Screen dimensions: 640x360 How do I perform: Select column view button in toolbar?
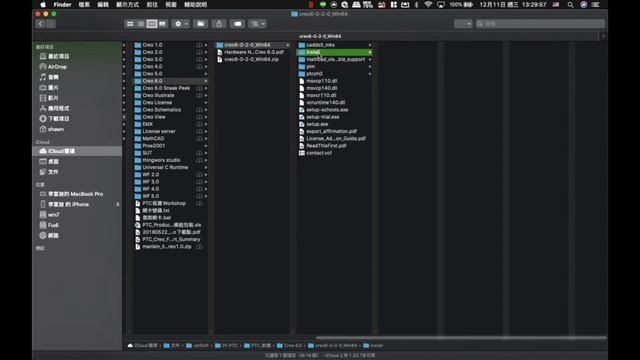point(152,24)
